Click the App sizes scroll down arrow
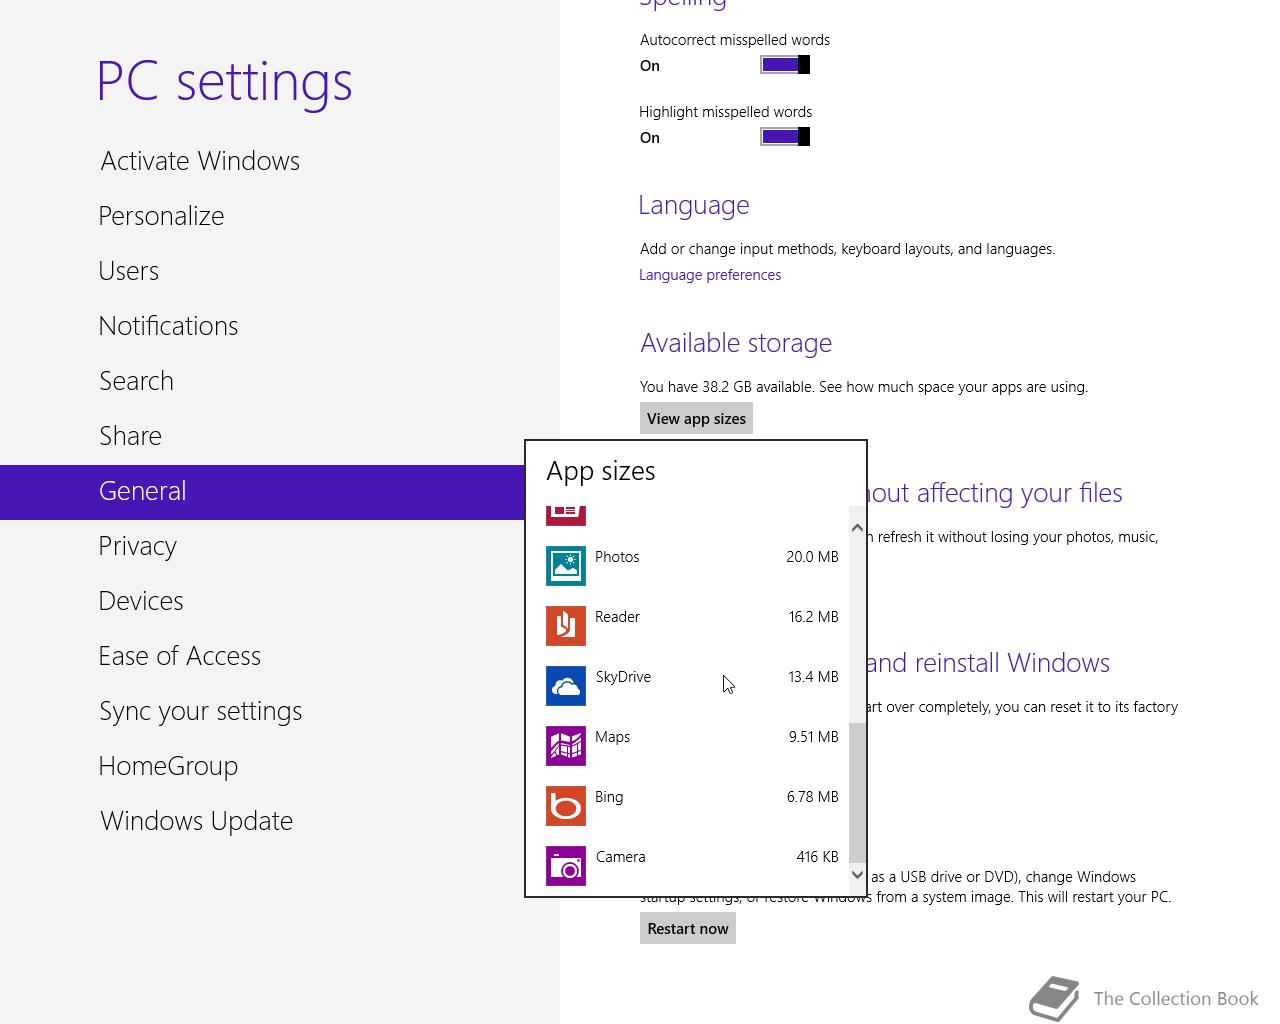This screenshot has height=1024, width=1280. [x=857, y=875]
